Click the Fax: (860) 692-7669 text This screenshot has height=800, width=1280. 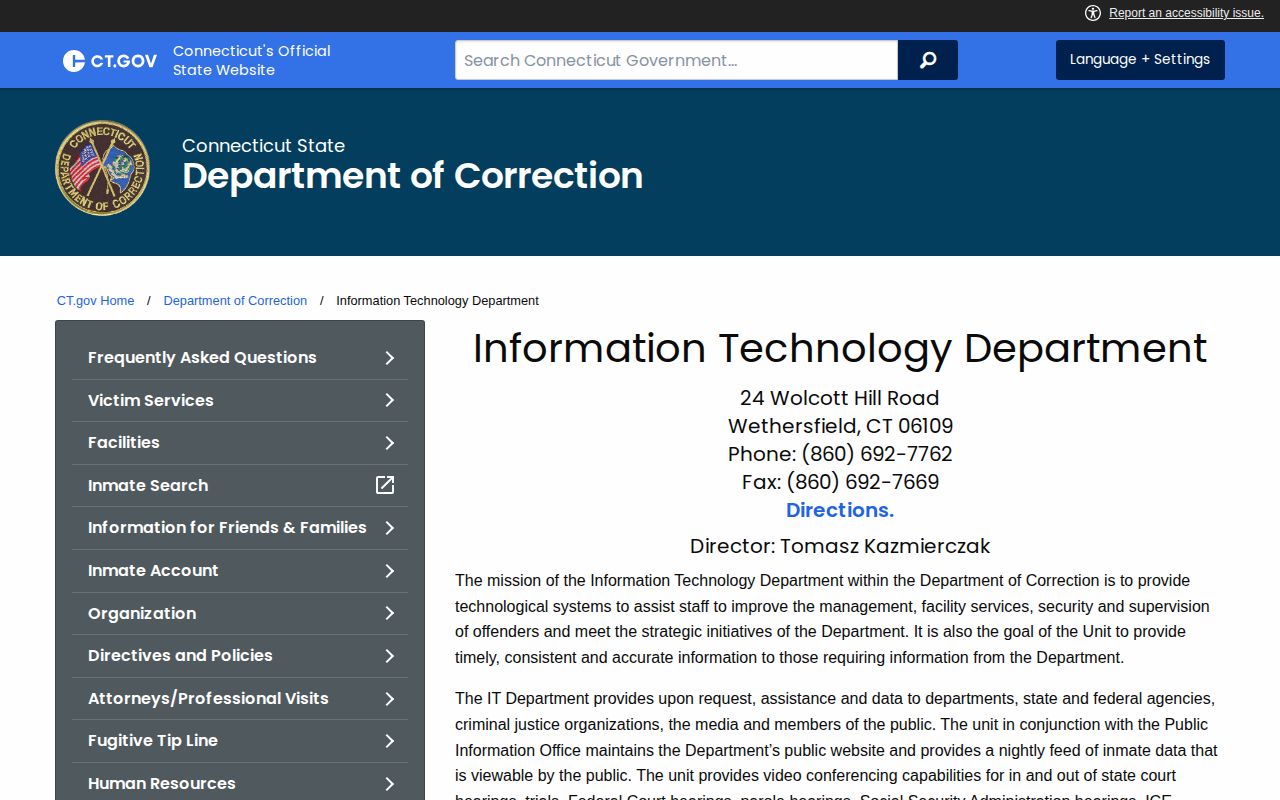[840, 482]
